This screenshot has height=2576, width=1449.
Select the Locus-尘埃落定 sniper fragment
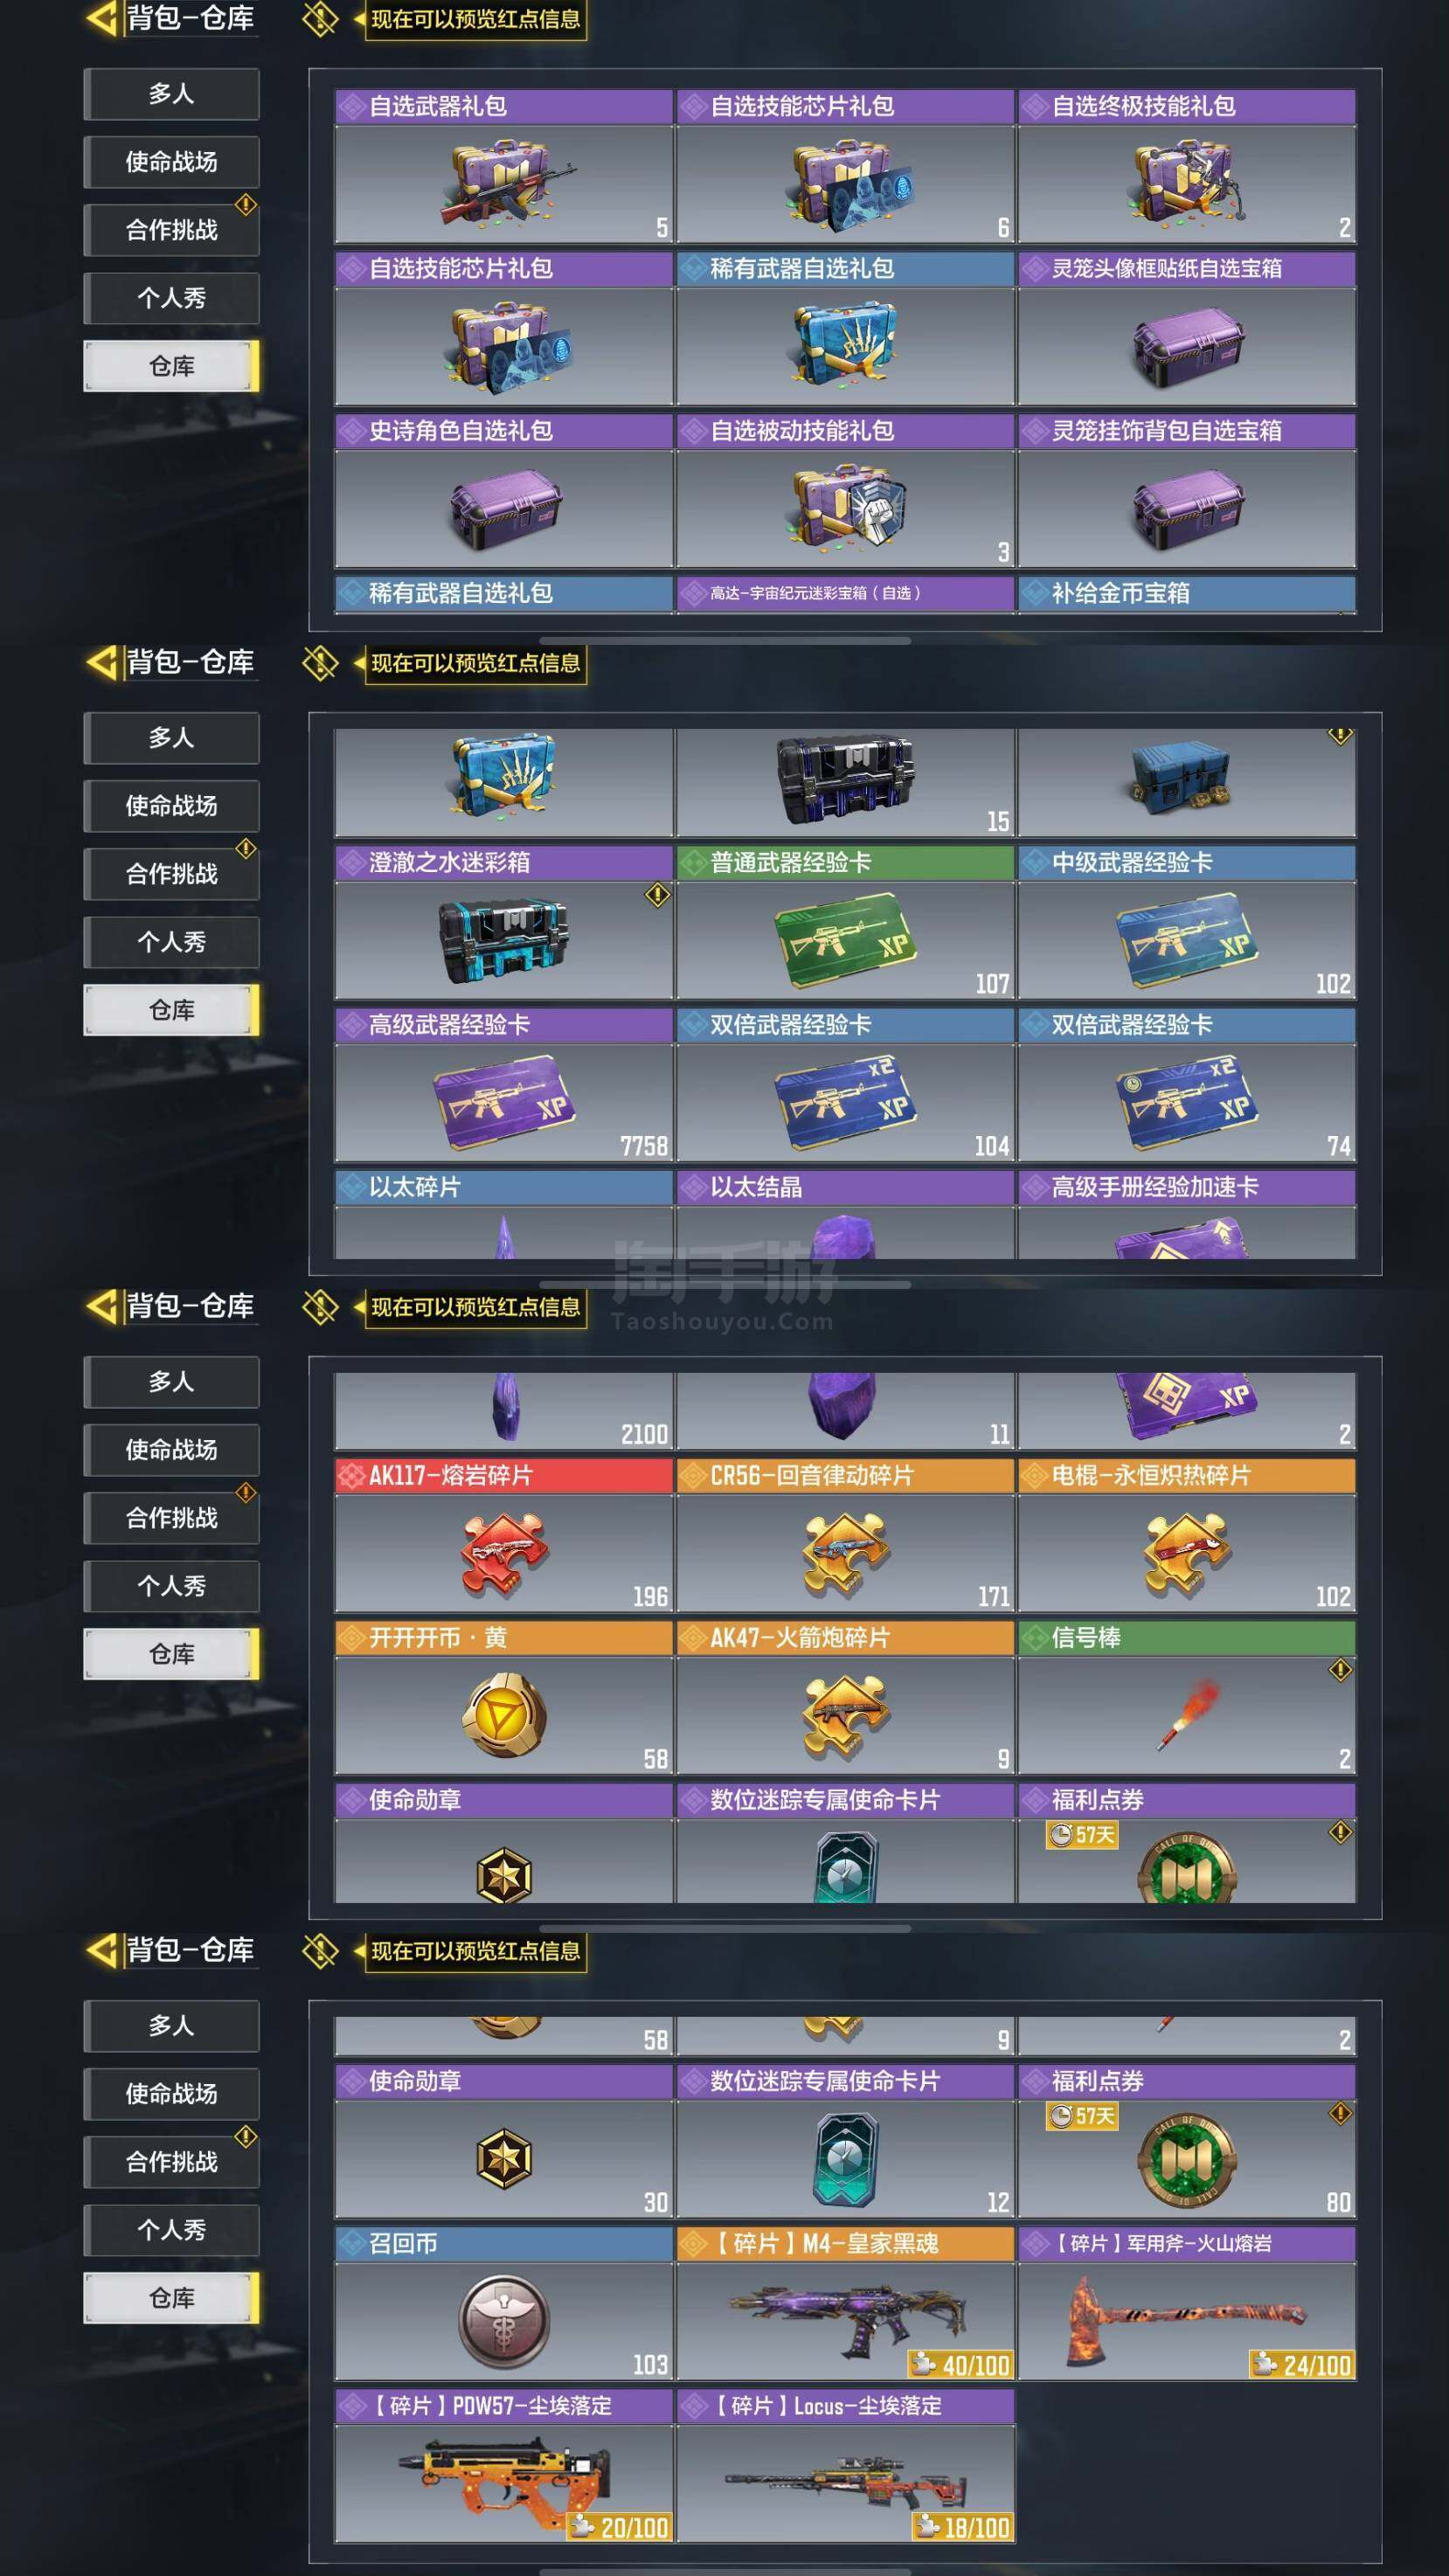pyautogui.click(x=845, y=2465)
